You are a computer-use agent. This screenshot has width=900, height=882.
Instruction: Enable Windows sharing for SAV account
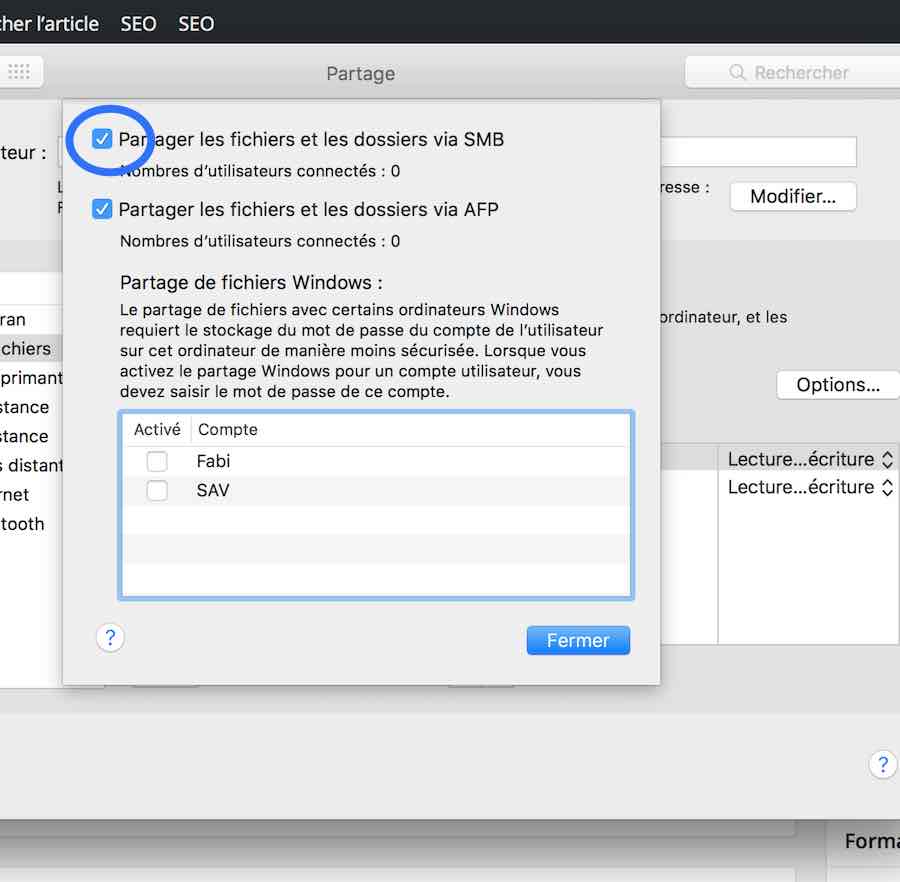(x=157, y=490)
